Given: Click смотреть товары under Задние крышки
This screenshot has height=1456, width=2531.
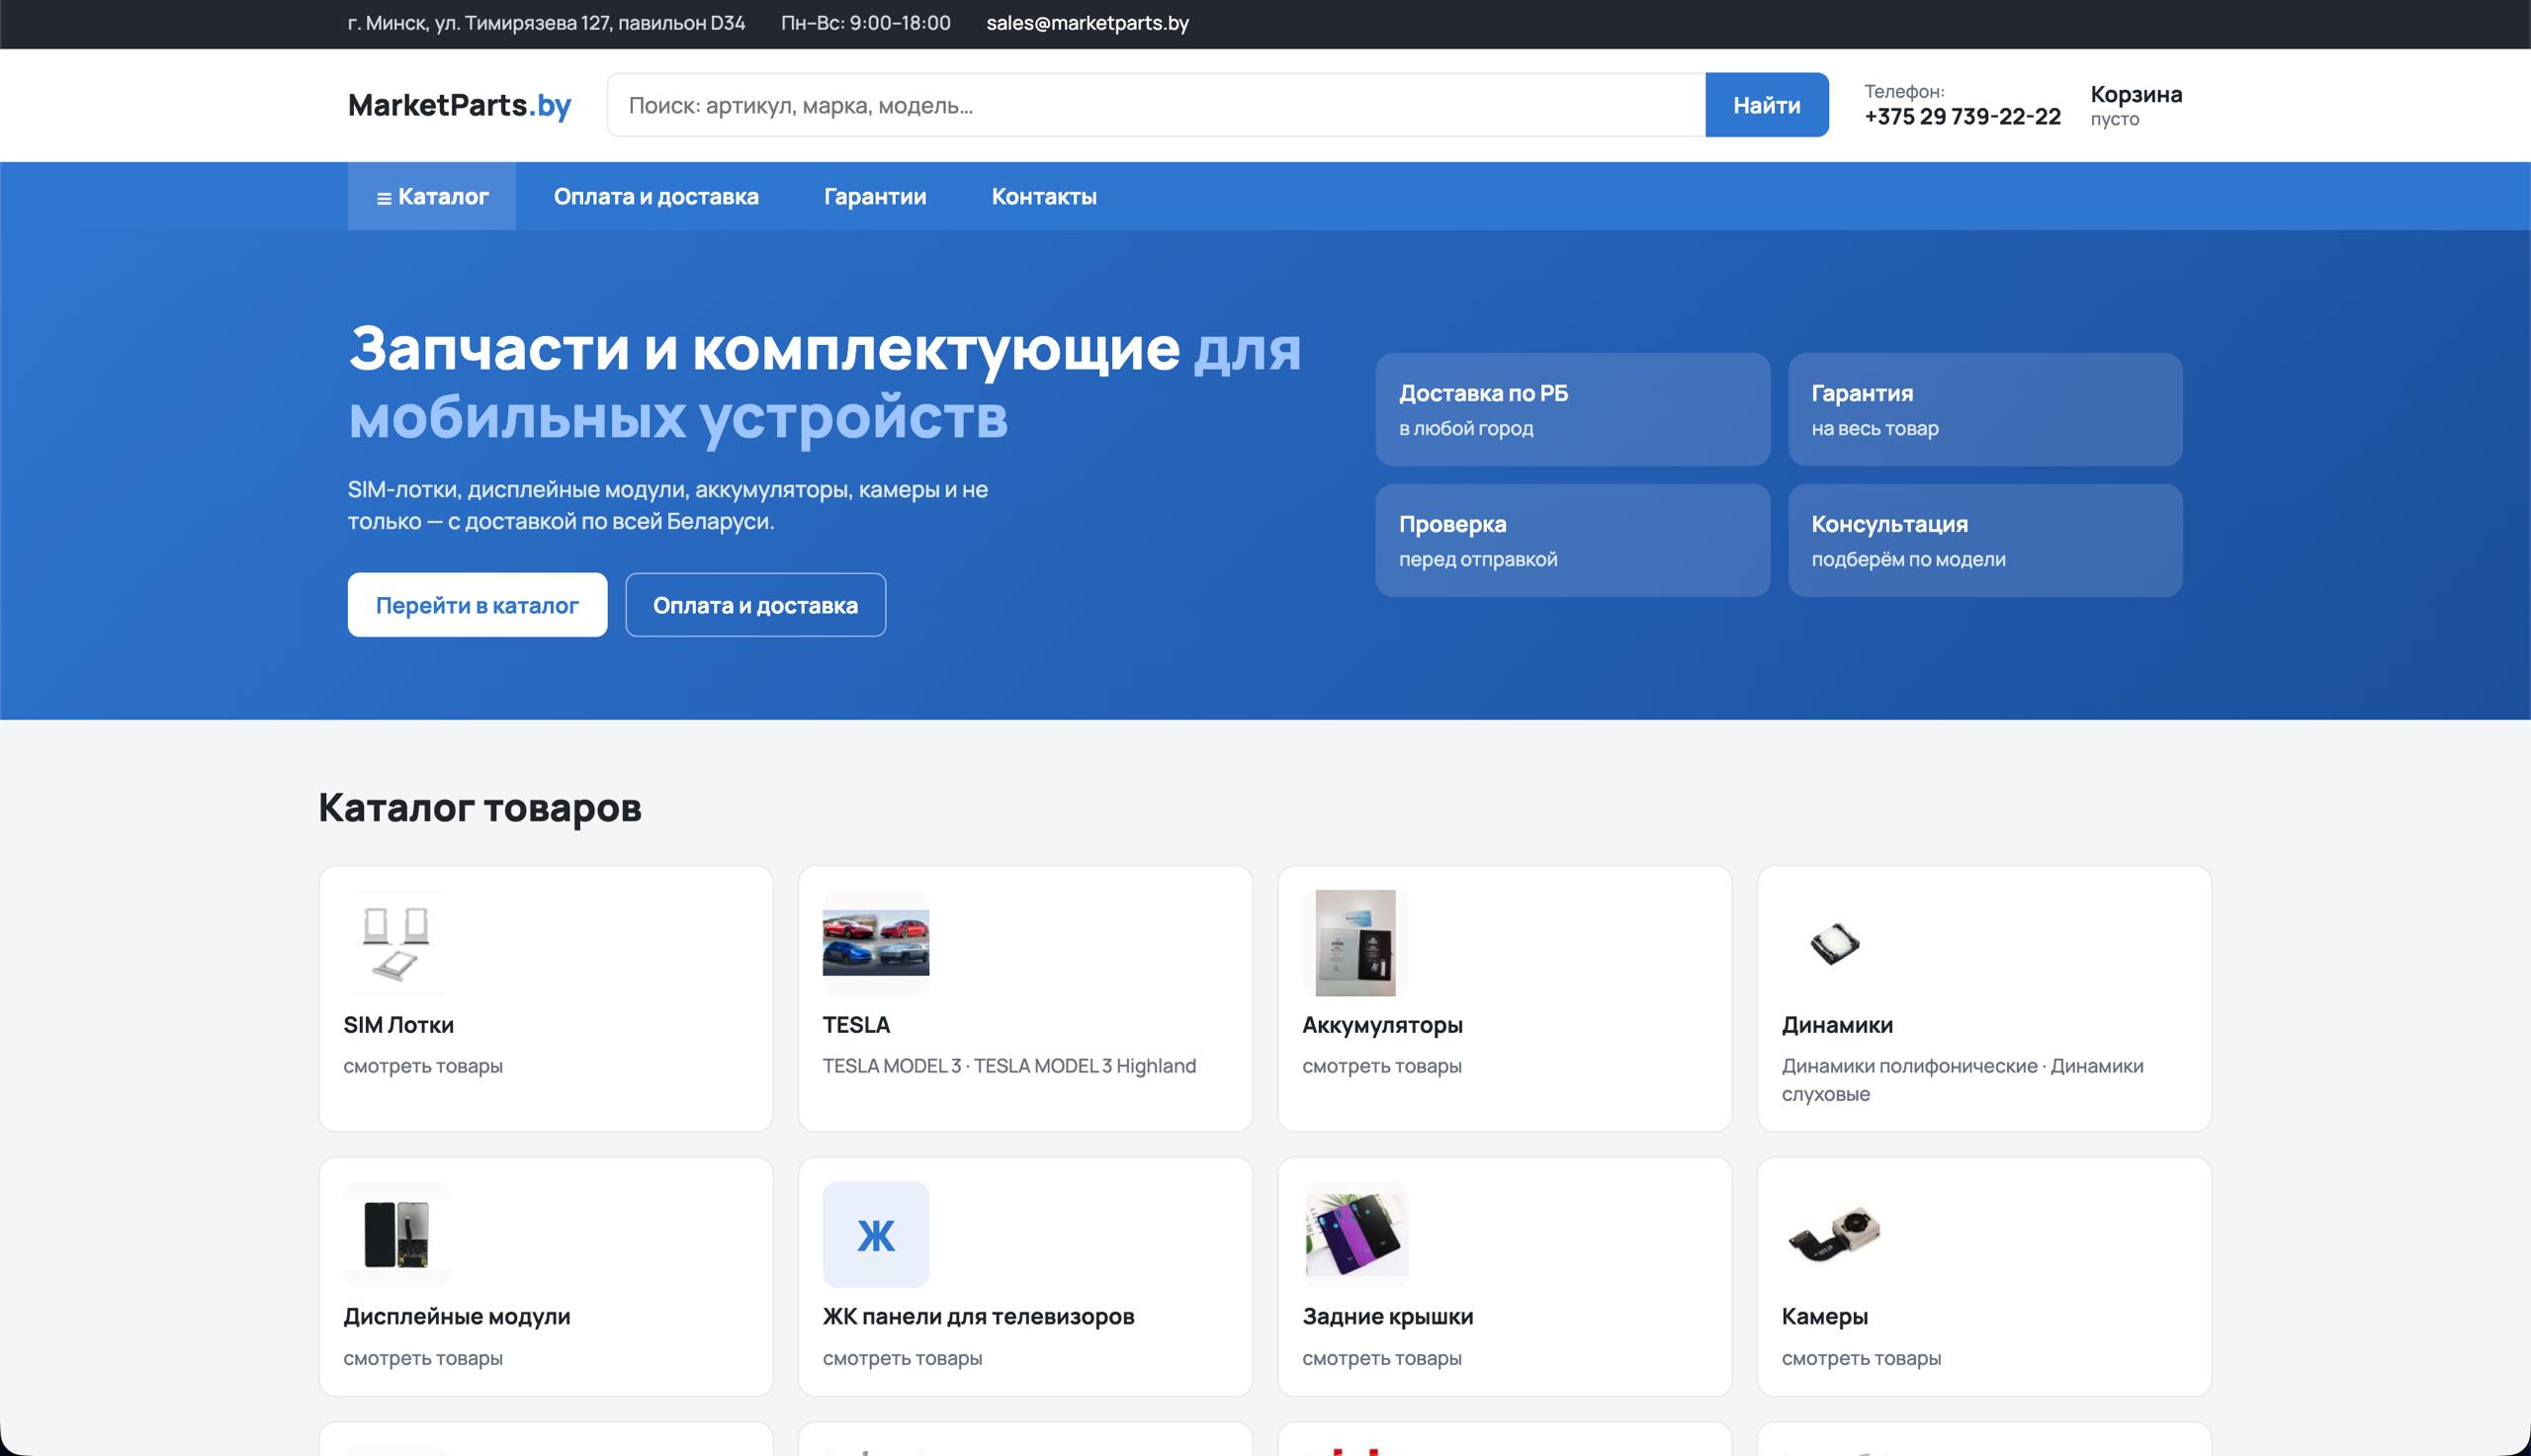Looking at the screenshot, I should [1382, 1358].
